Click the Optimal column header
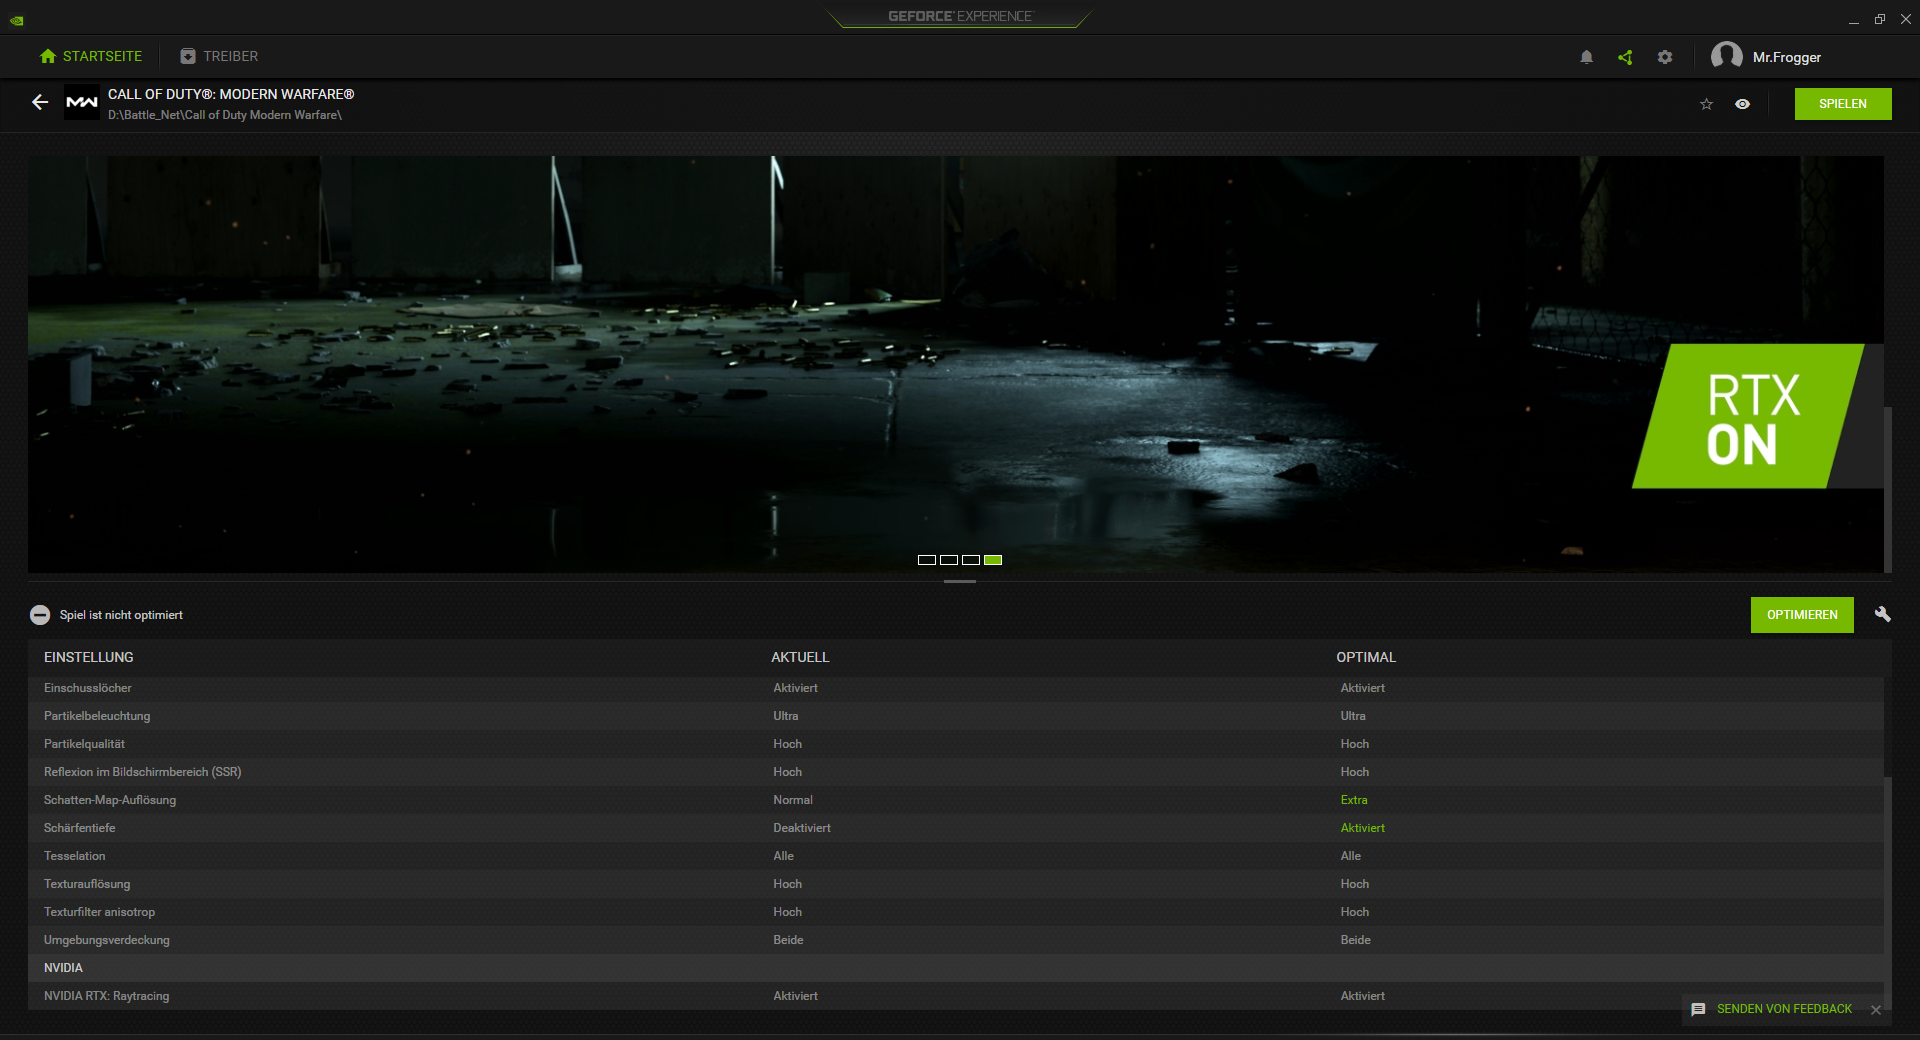 click(1366, 657)
